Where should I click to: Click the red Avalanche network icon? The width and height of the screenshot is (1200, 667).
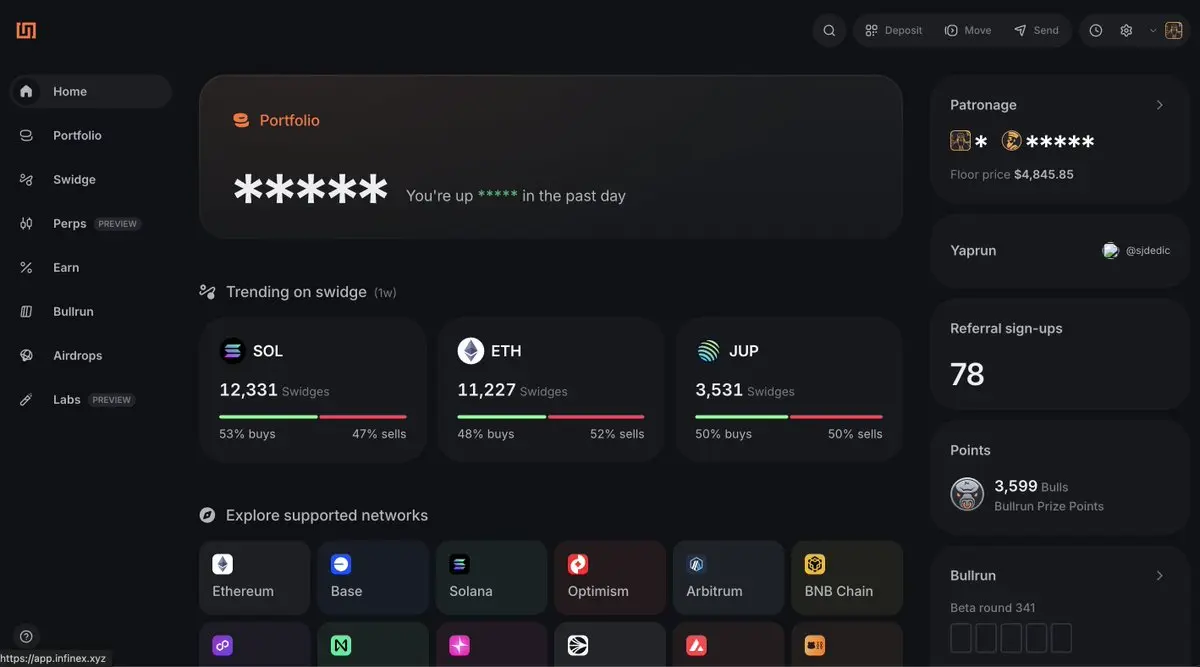tap(697, 645)
